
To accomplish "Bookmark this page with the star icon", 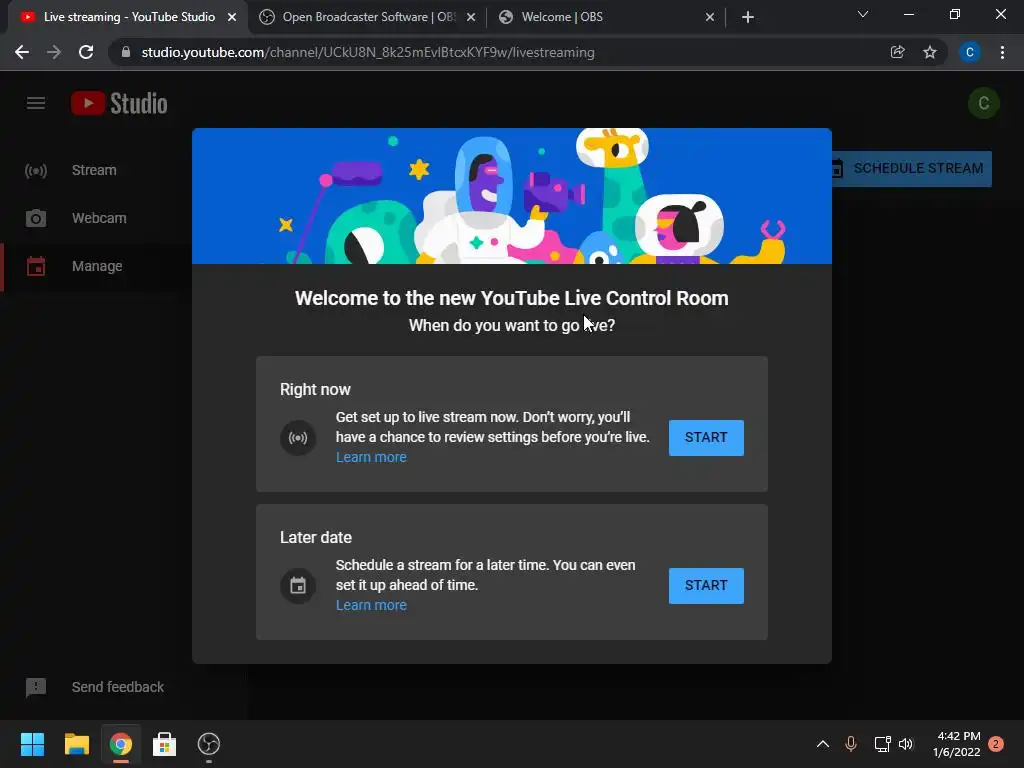I will pyautogui.click(x=930, y=52).
